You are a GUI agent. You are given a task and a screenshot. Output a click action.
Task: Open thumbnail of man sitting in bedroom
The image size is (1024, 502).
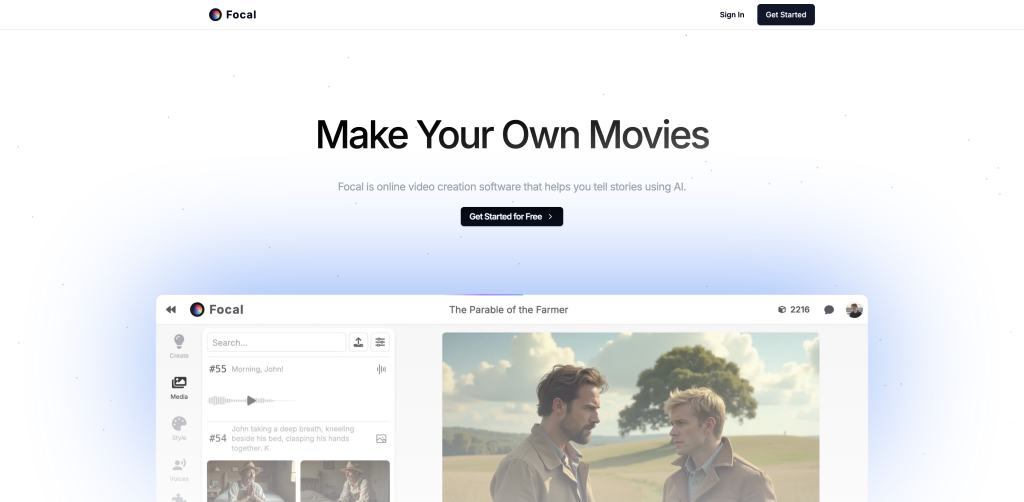point(345,481)
